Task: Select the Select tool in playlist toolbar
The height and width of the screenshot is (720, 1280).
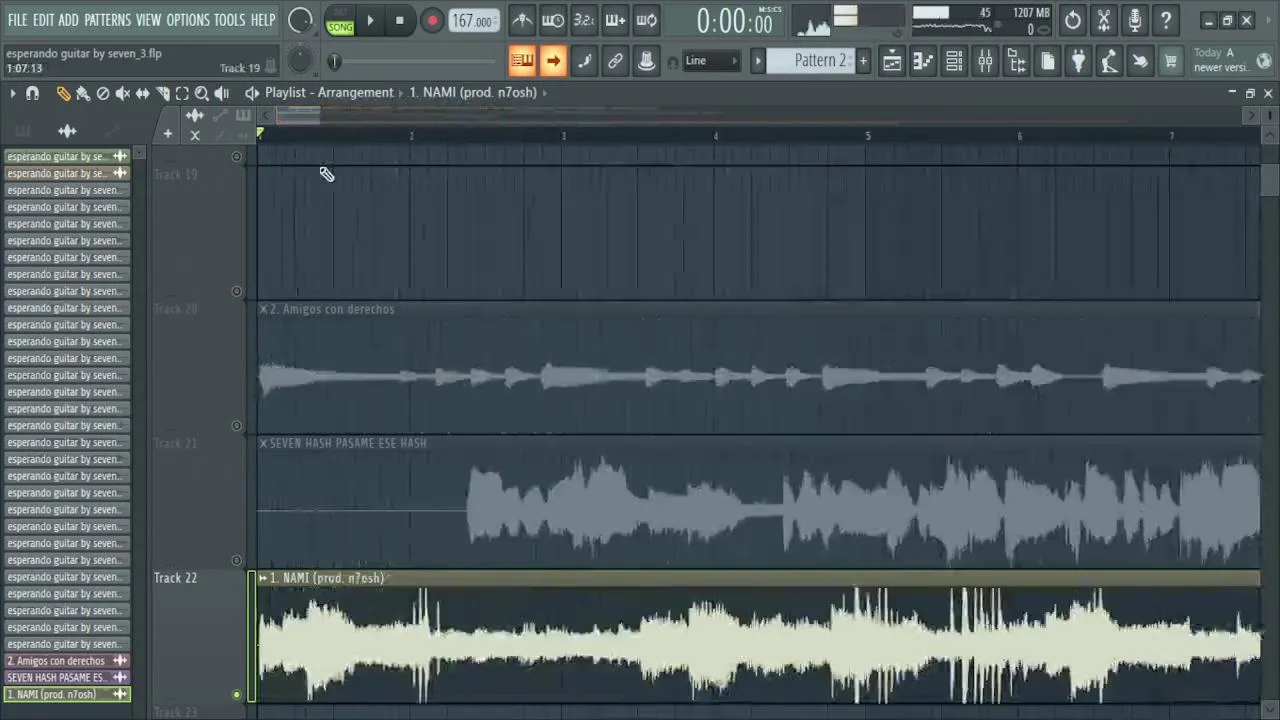Action: [x=182, y=93]
